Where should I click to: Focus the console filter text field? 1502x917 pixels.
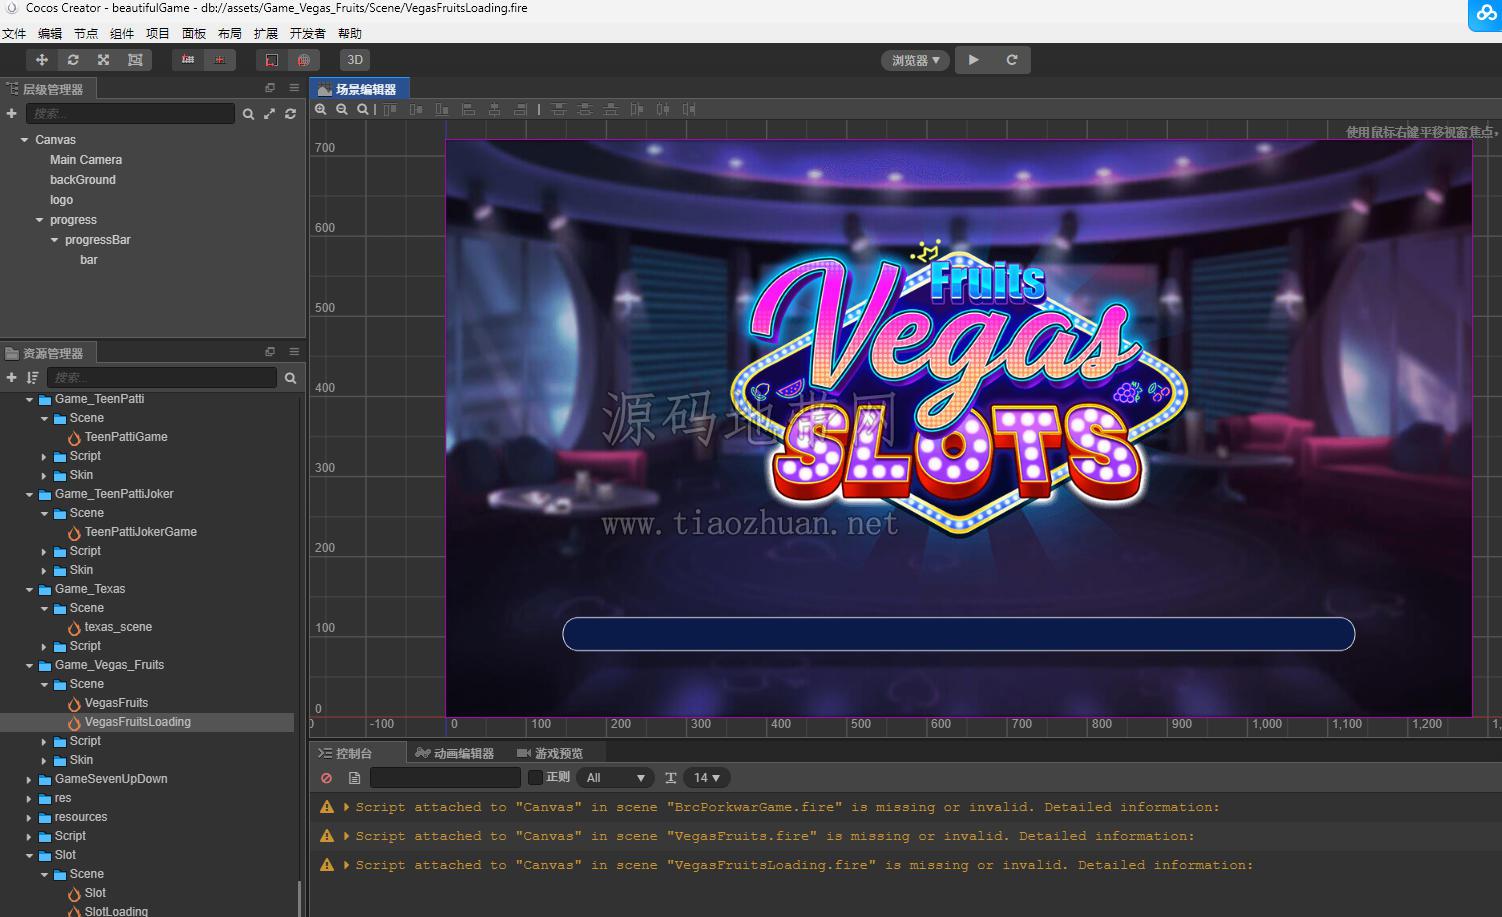(445, 778)
